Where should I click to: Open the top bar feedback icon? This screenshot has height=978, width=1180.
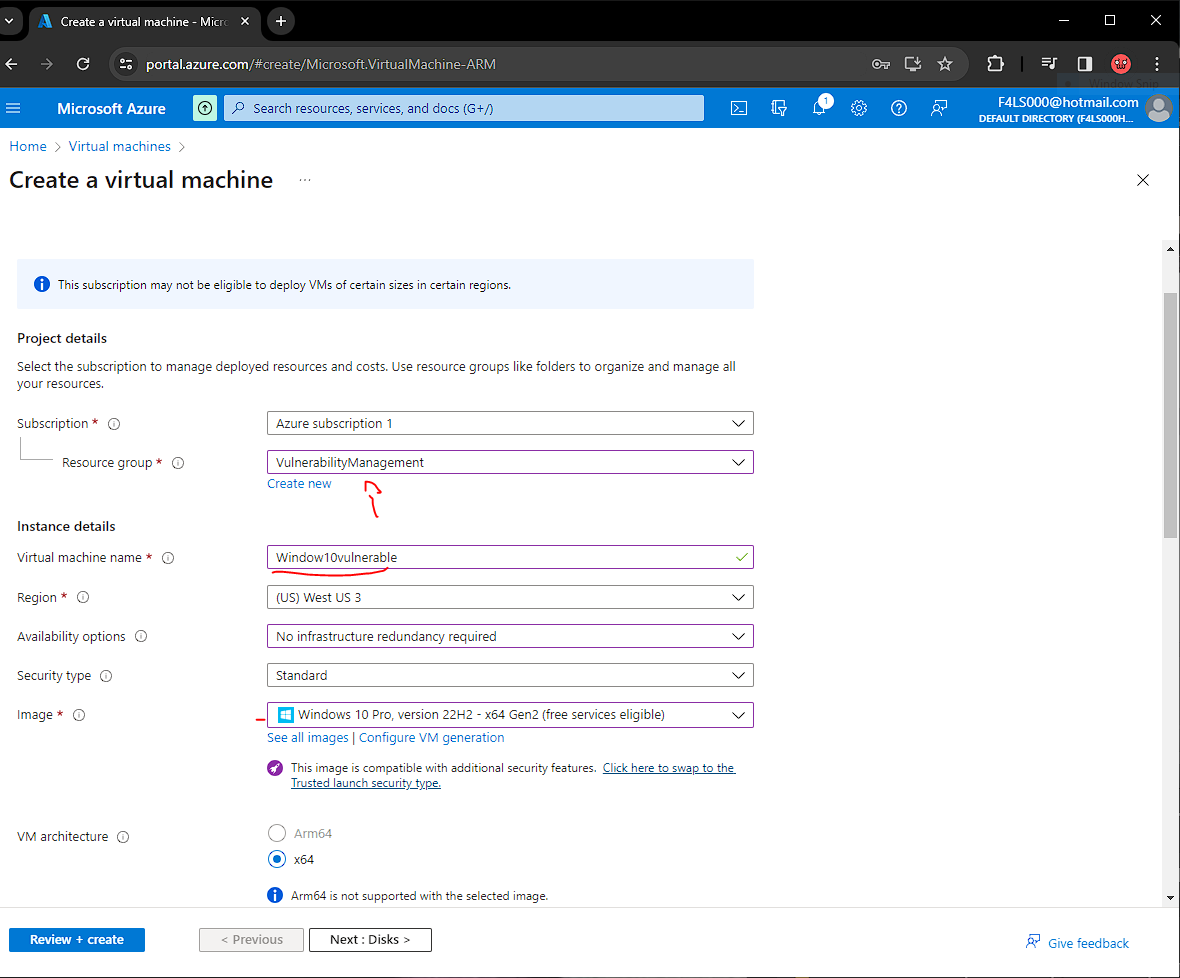click(x=938, y=108)
